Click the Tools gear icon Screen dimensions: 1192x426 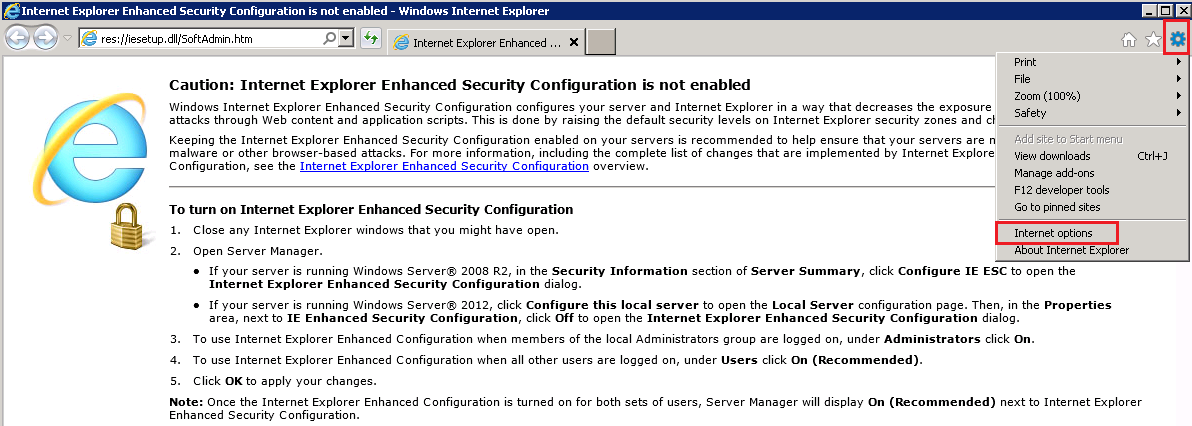coord(1178,39)
